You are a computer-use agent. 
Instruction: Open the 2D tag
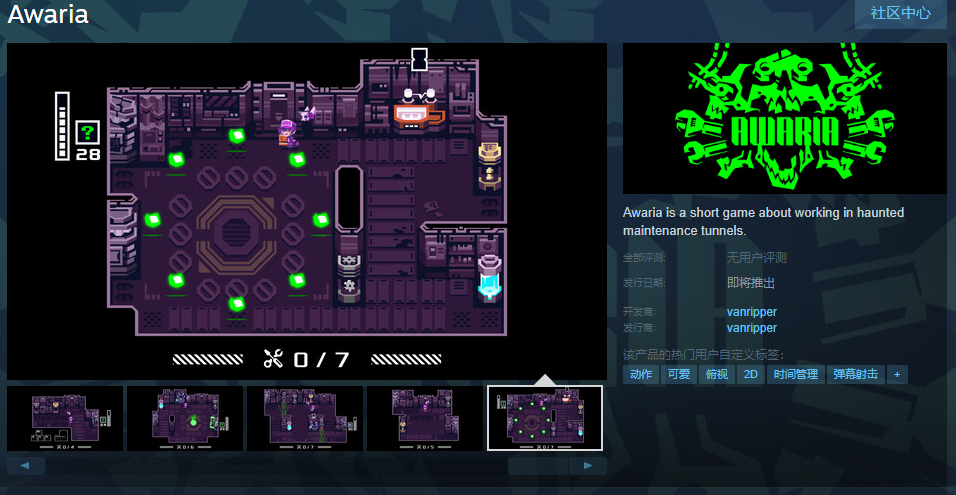click(749, 374)
